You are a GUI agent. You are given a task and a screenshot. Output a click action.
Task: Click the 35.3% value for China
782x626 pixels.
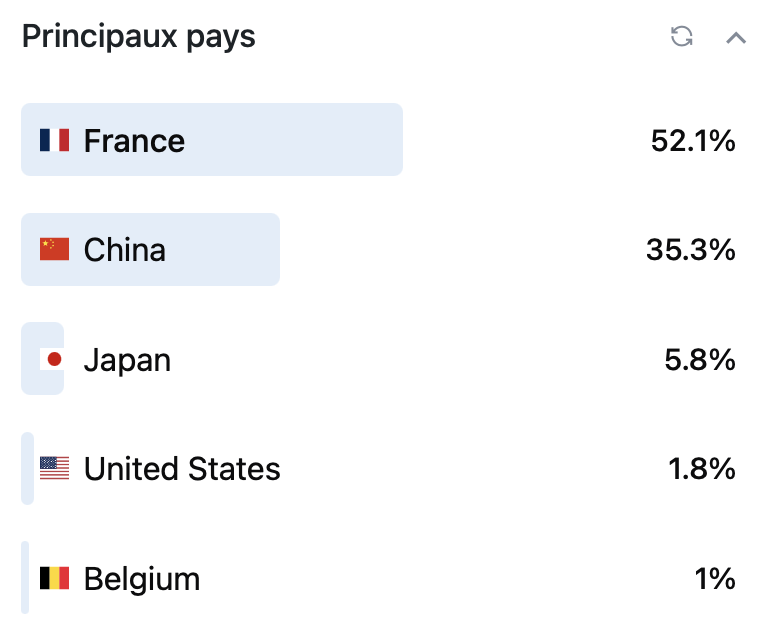pyautogui.click(x=691, y=250)
